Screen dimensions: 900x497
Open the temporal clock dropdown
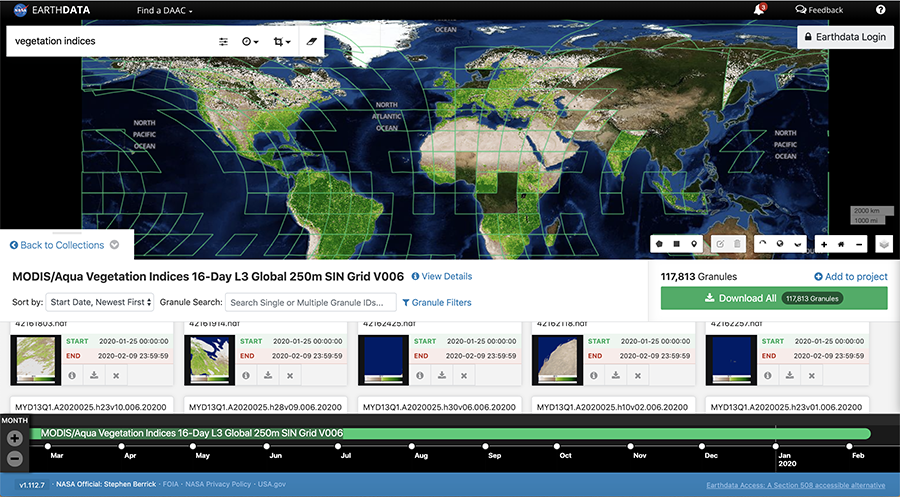(250, 41)
